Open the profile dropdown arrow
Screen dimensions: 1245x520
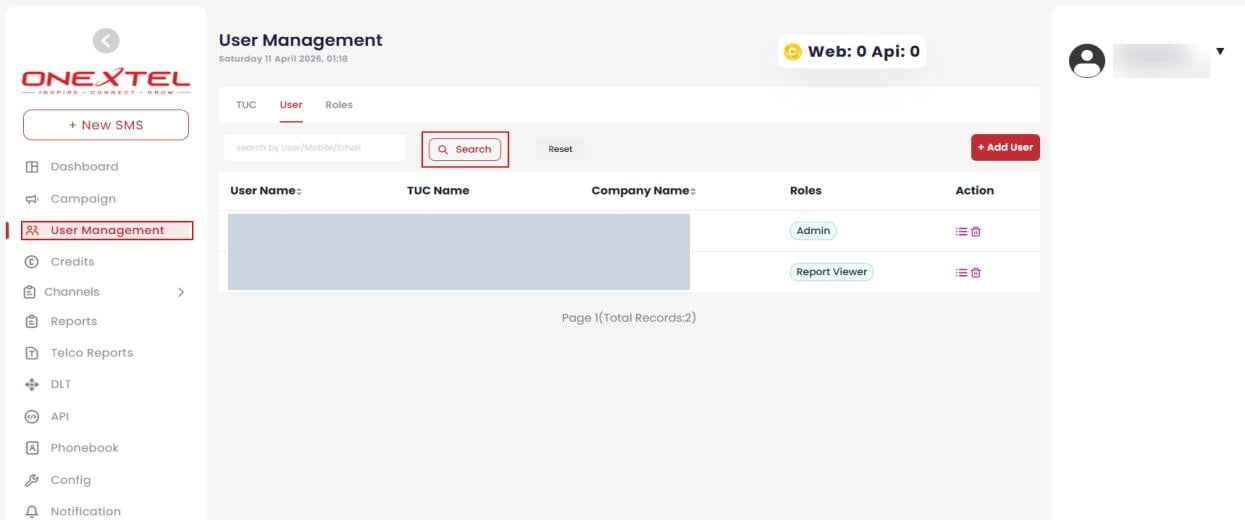[x=1220, y=51]
